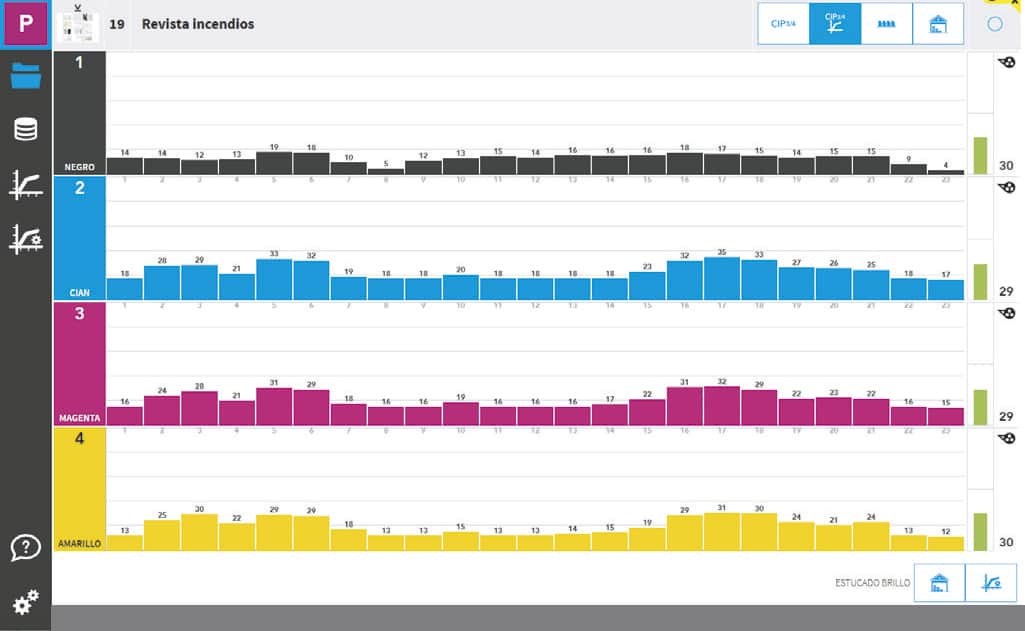Click the Negro row link icon

pos(1007,62)
